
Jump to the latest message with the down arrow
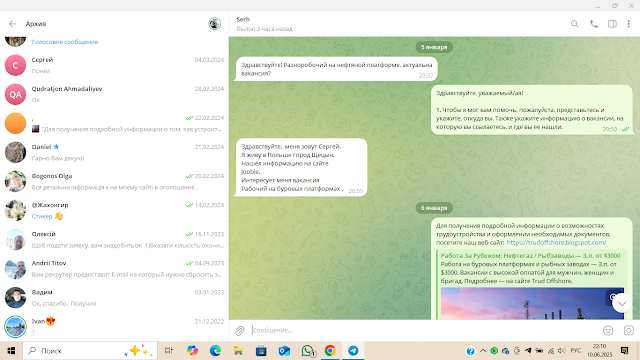tap(622, 303)
